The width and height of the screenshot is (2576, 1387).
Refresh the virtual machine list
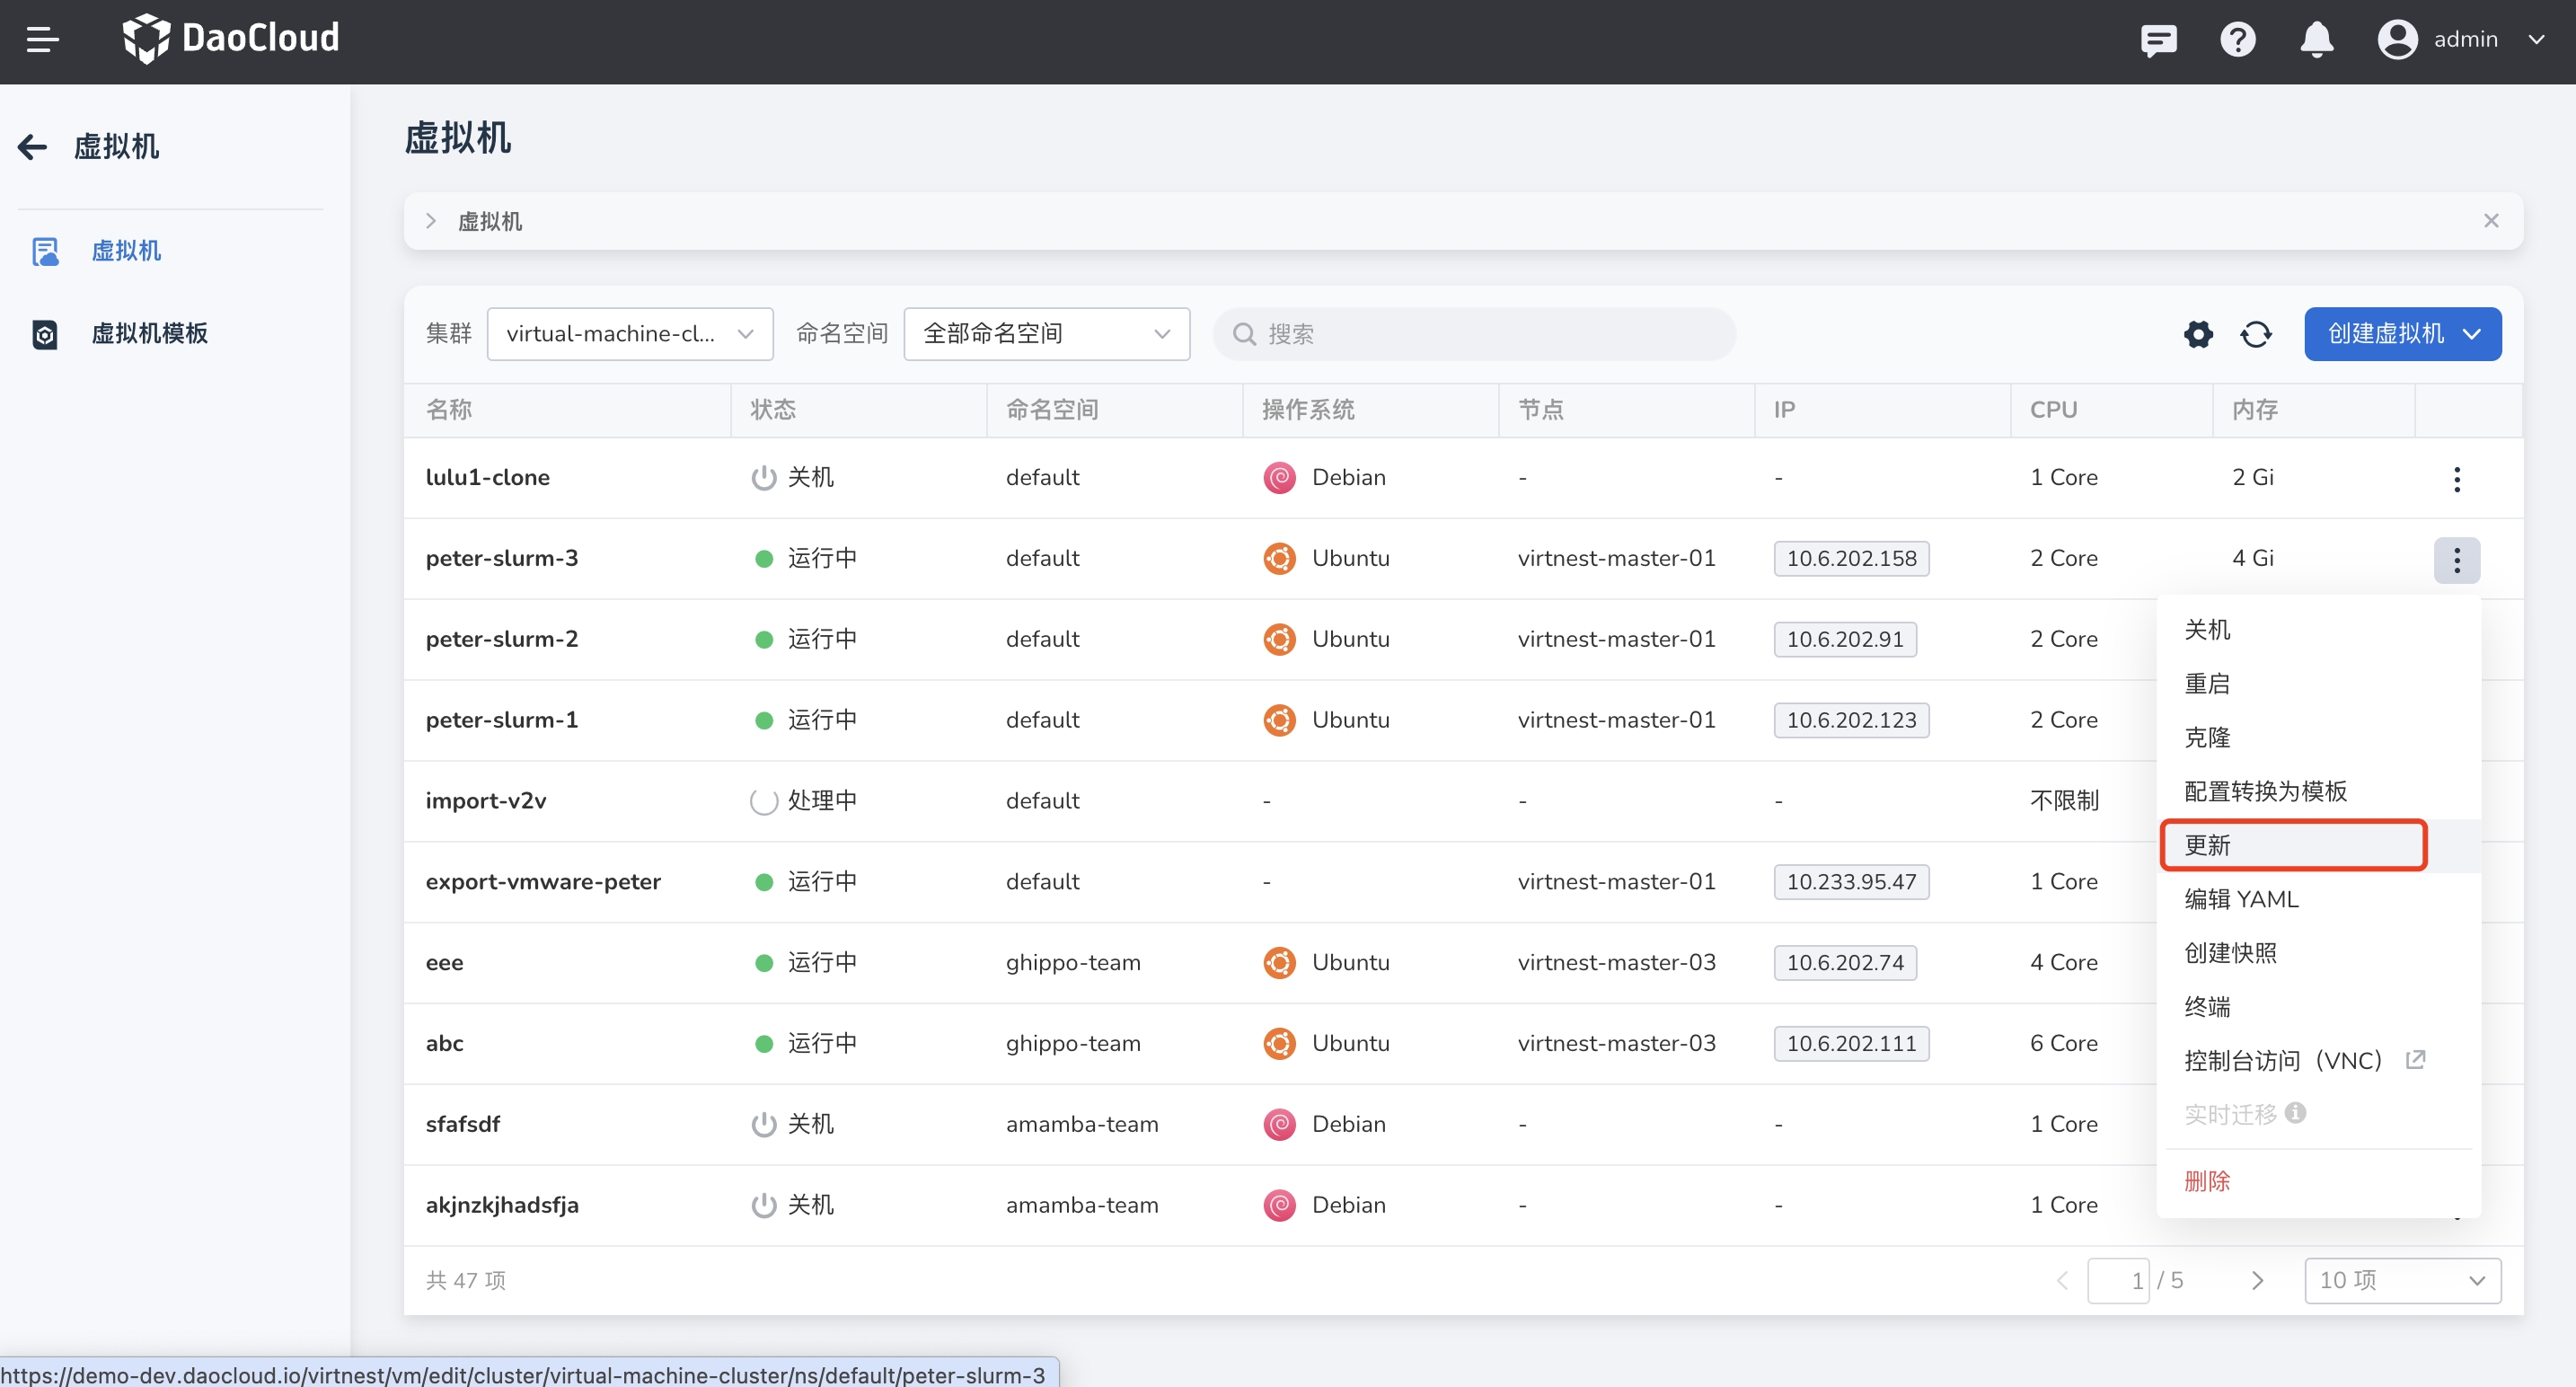click(2256, 334)
